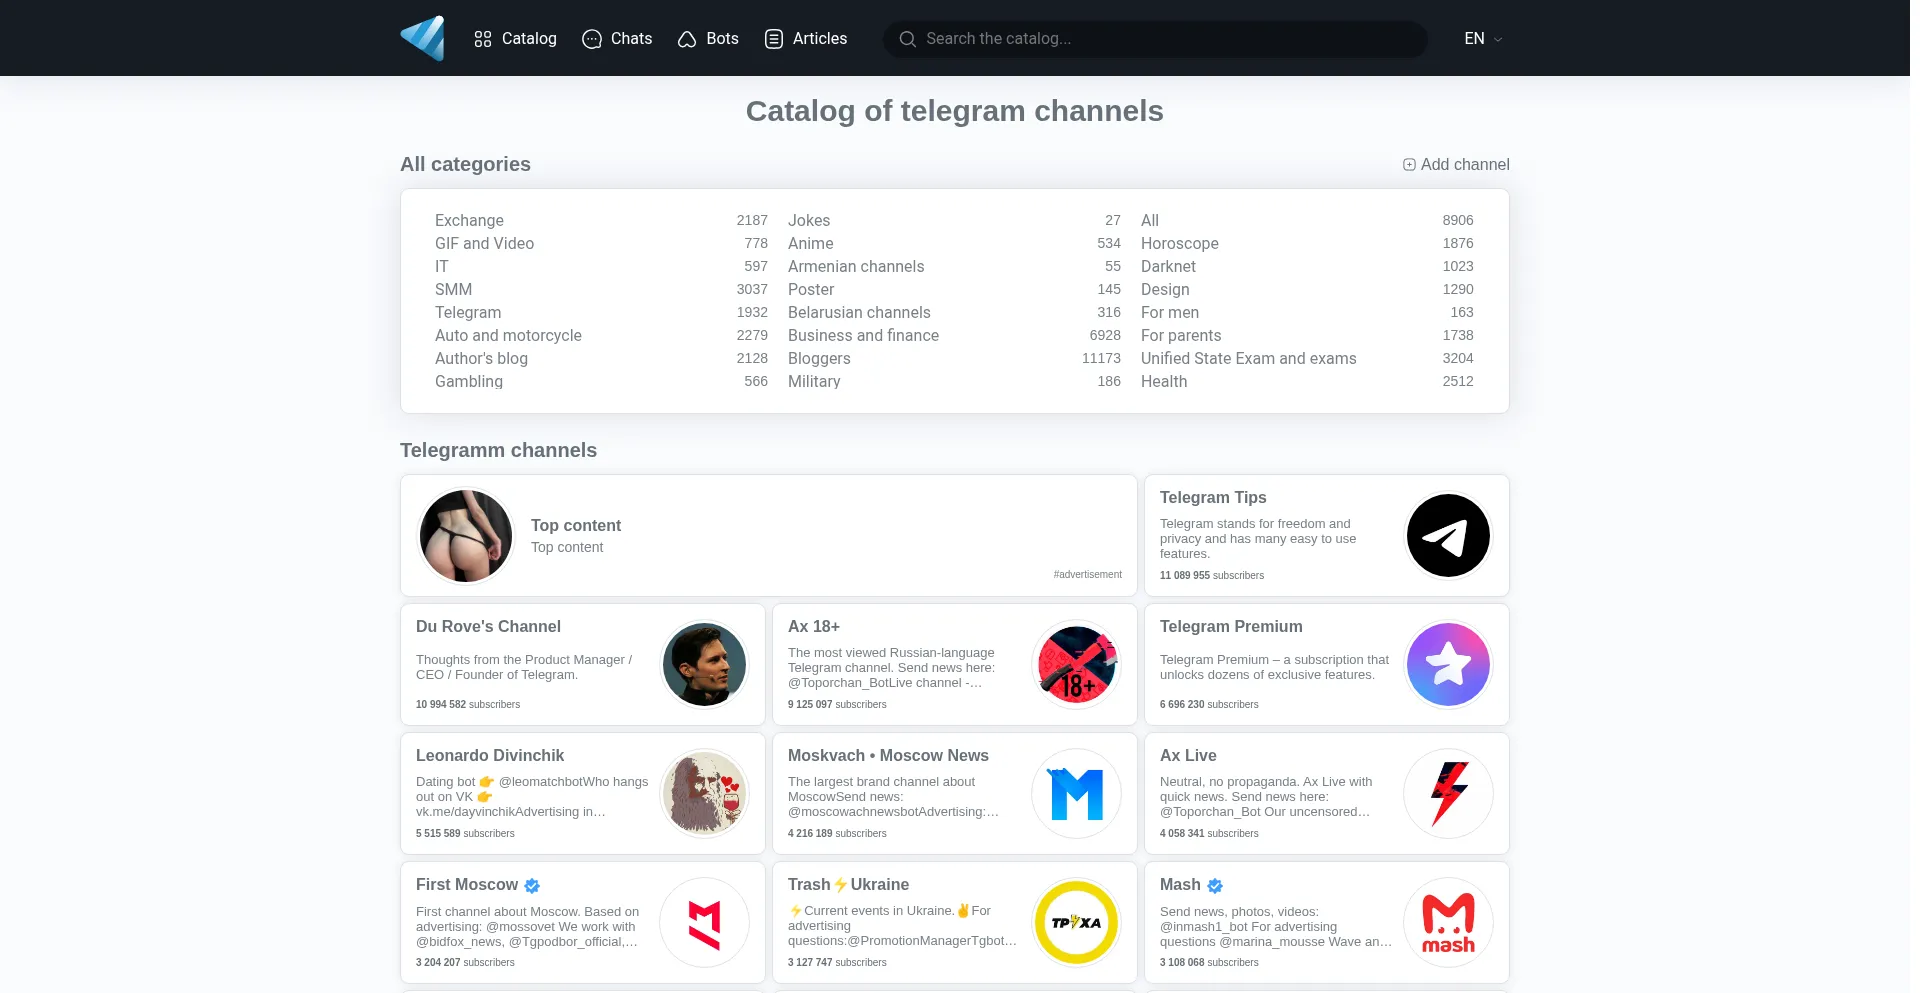The height and width of the screenshot is (993, 1920).
Task: Click the Bots icon in navbar
Action: tap(687, 39)
